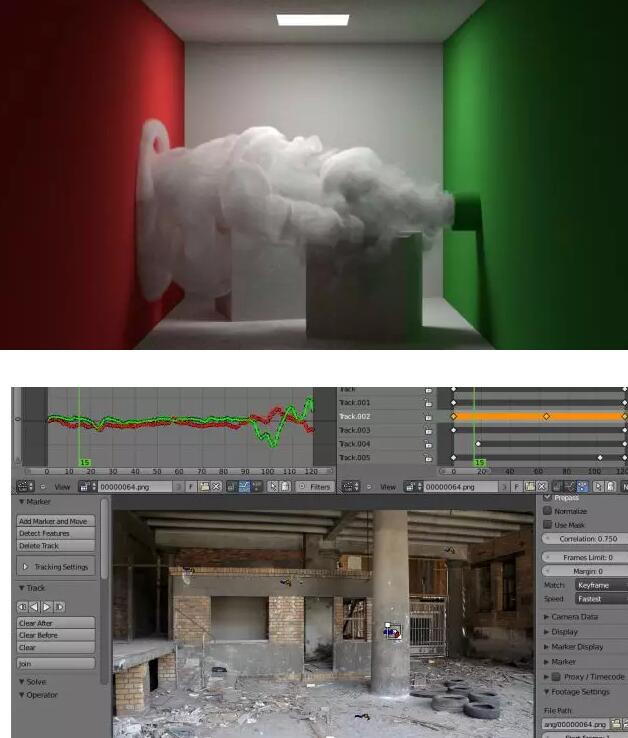Collapse Footage Settings panel
The image size is (628, 738).
(x=547, y=692)
